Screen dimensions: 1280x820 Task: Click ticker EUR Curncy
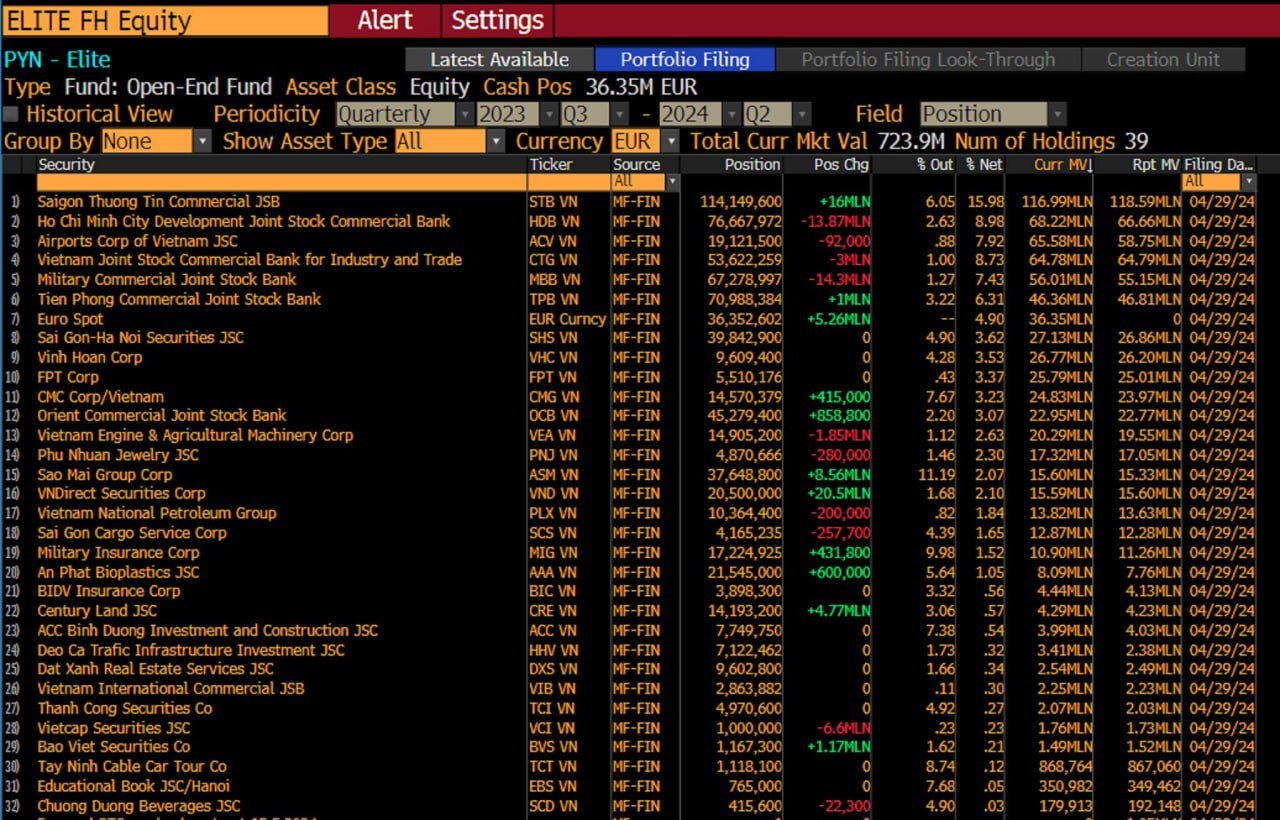click(x=567, y=319)
